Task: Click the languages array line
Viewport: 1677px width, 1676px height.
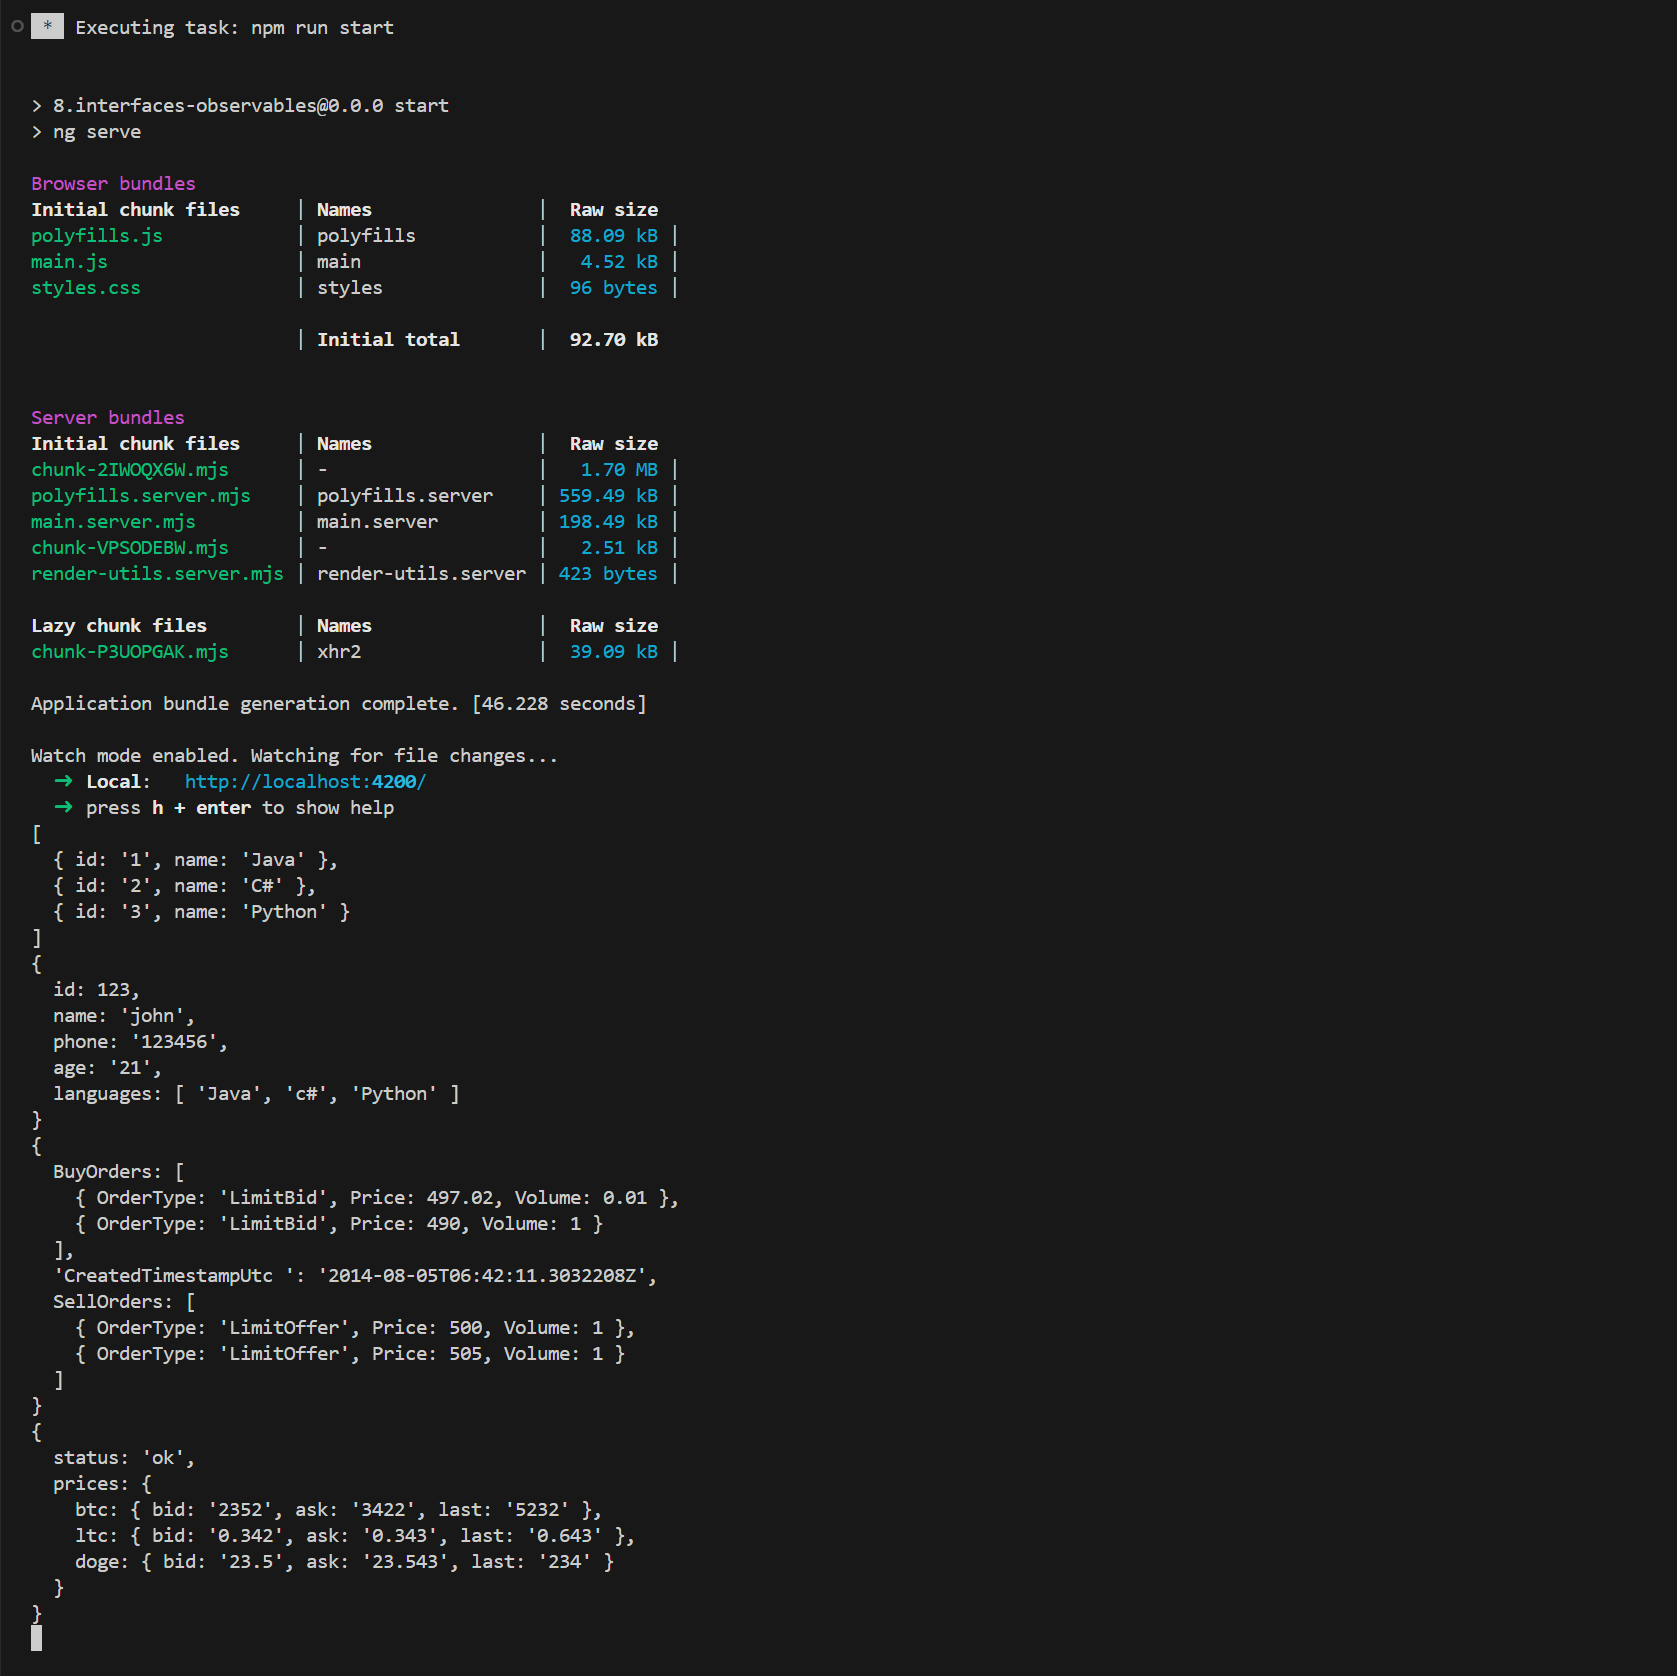Action: (256, 1094)
